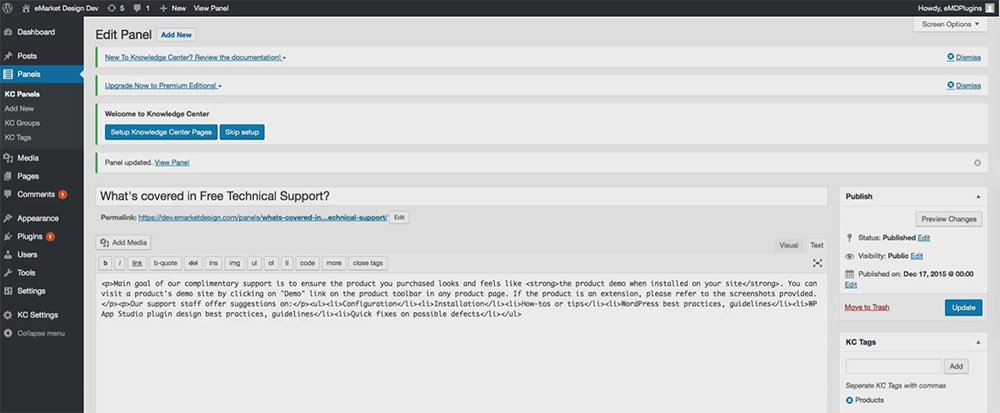Open Appearance in the sidebar
The height and width of the screenshot is (413, 1000).
point(38,218)
